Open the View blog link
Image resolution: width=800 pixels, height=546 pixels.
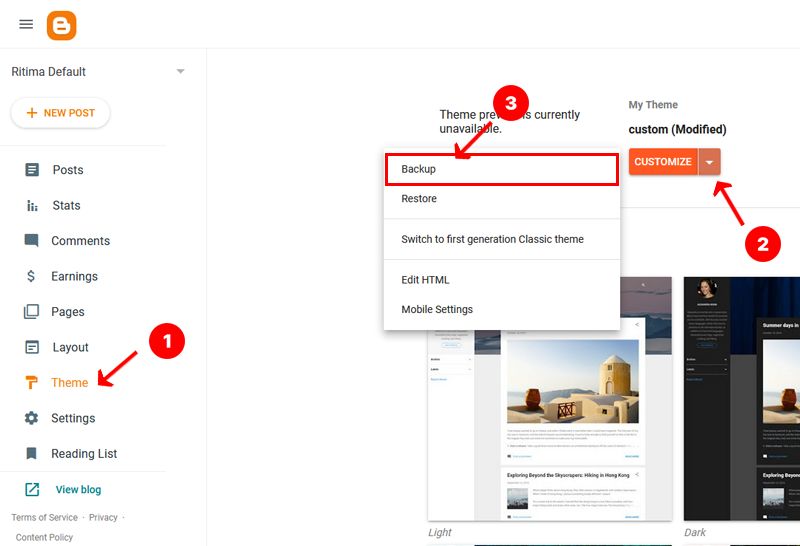(78, 490)
